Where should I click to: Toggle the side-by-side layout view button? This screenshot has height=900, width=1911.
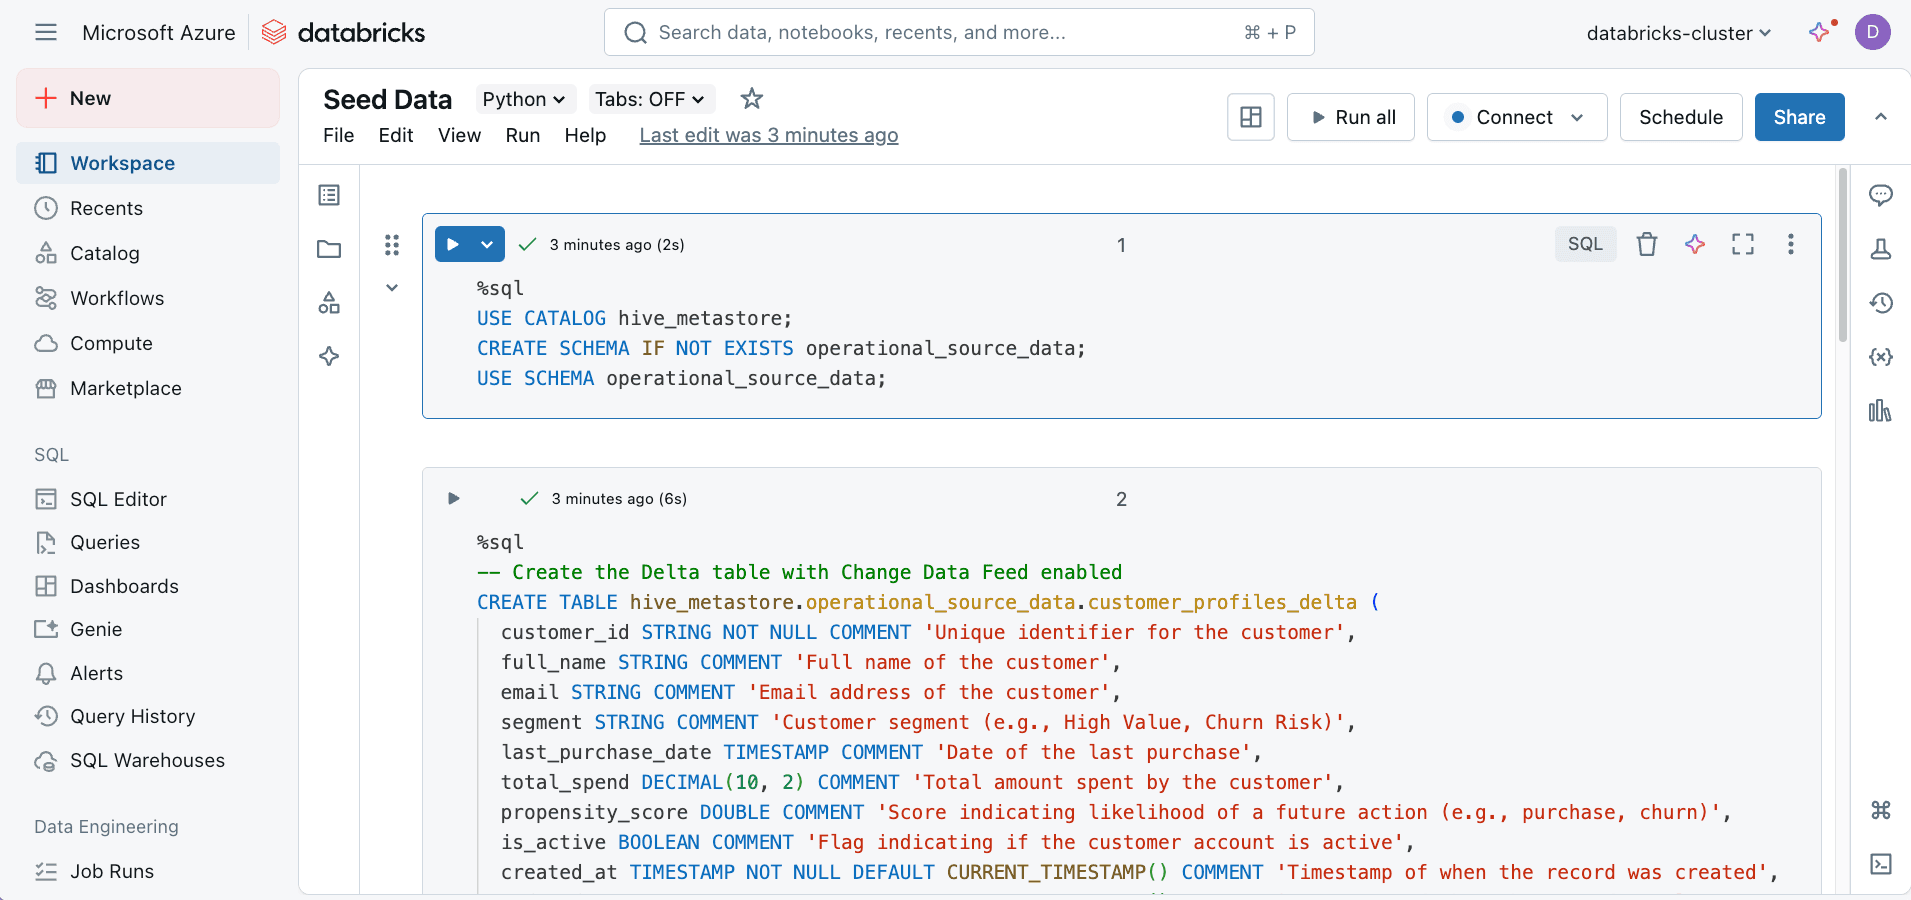pos(1250,117)
